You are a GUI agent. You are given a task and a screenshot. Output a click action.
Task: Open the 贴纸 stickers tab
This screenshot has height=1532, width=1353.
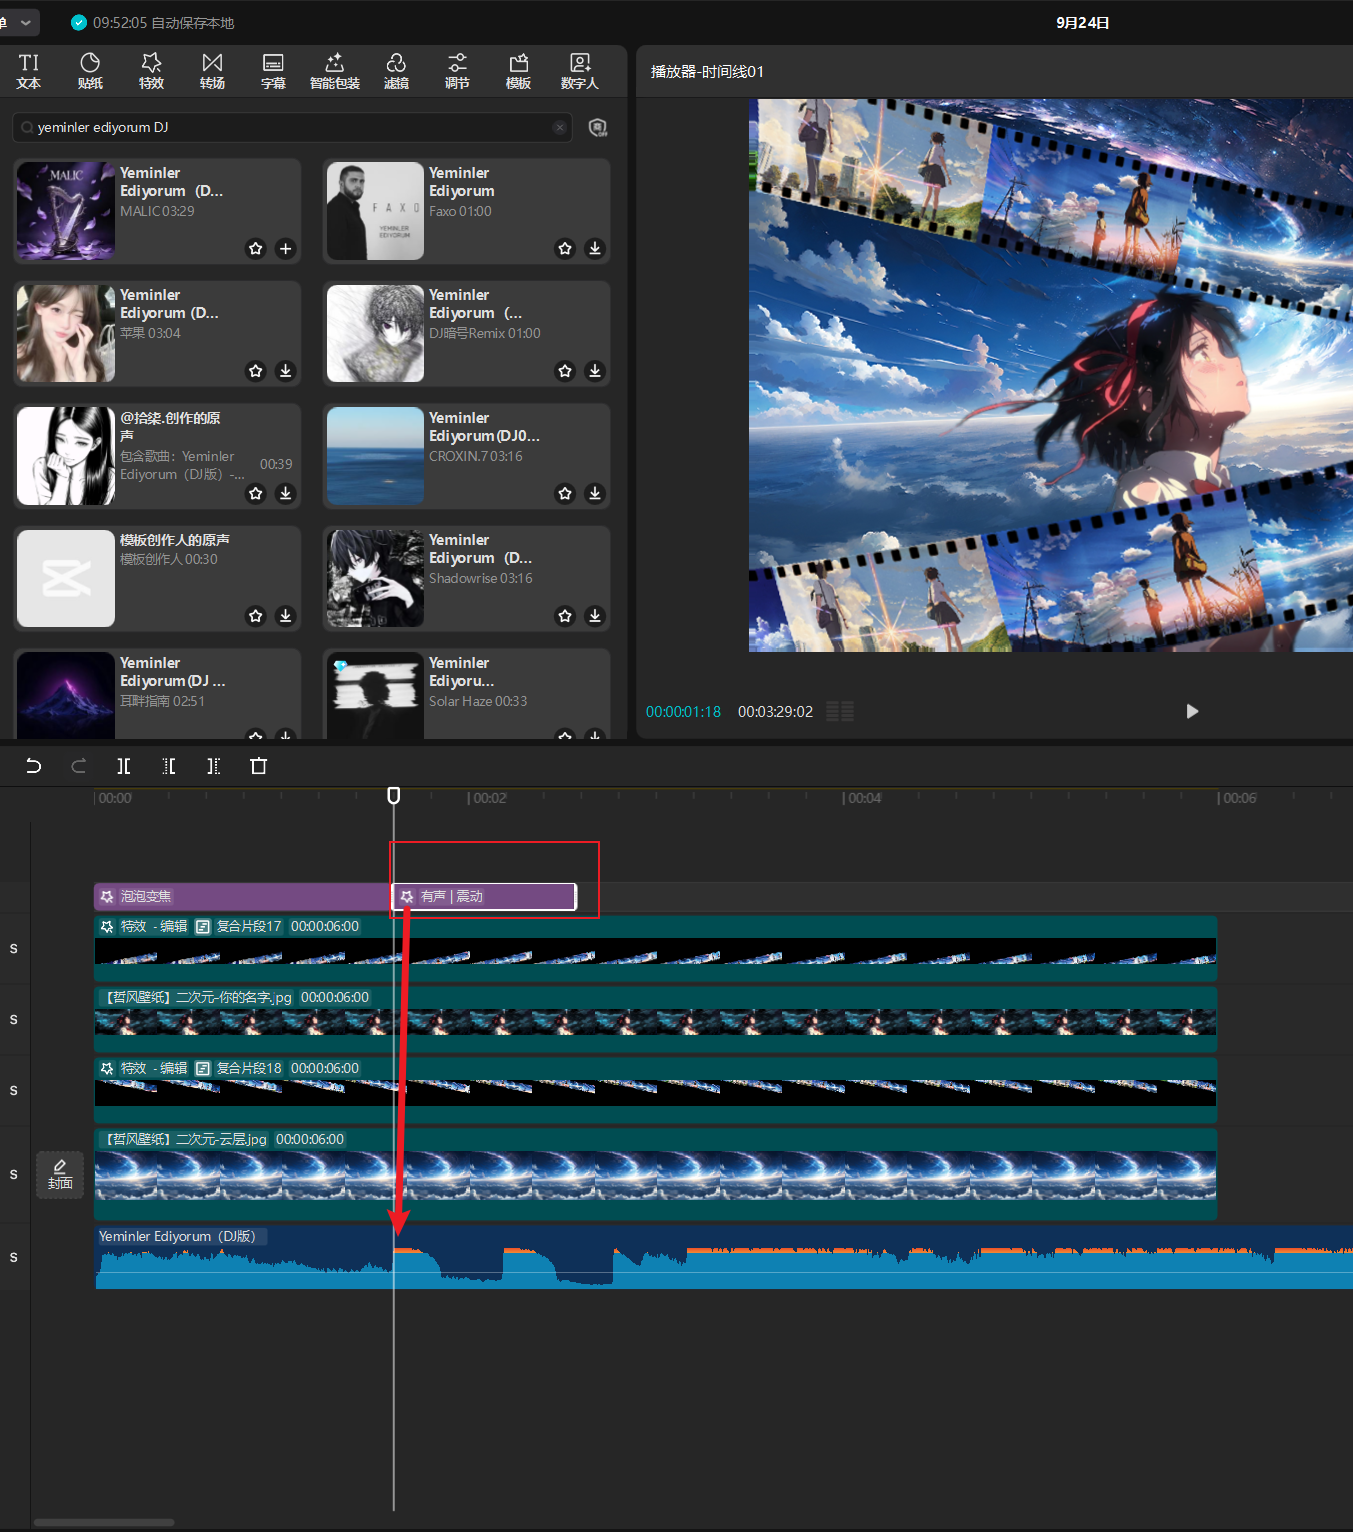click(90, 71)
